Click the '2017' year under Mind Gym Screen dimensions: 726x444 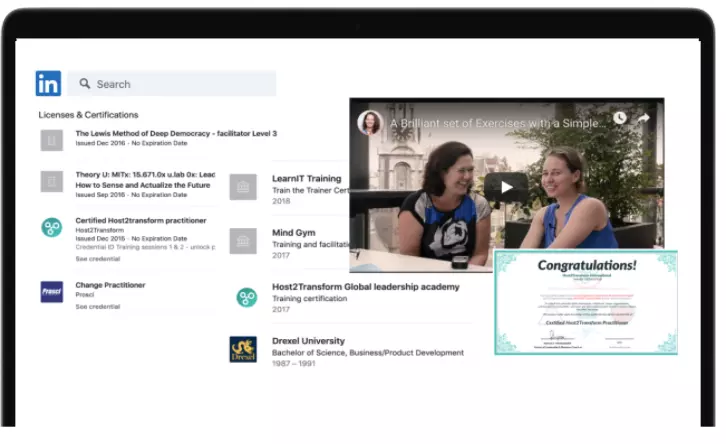[281, 255]
